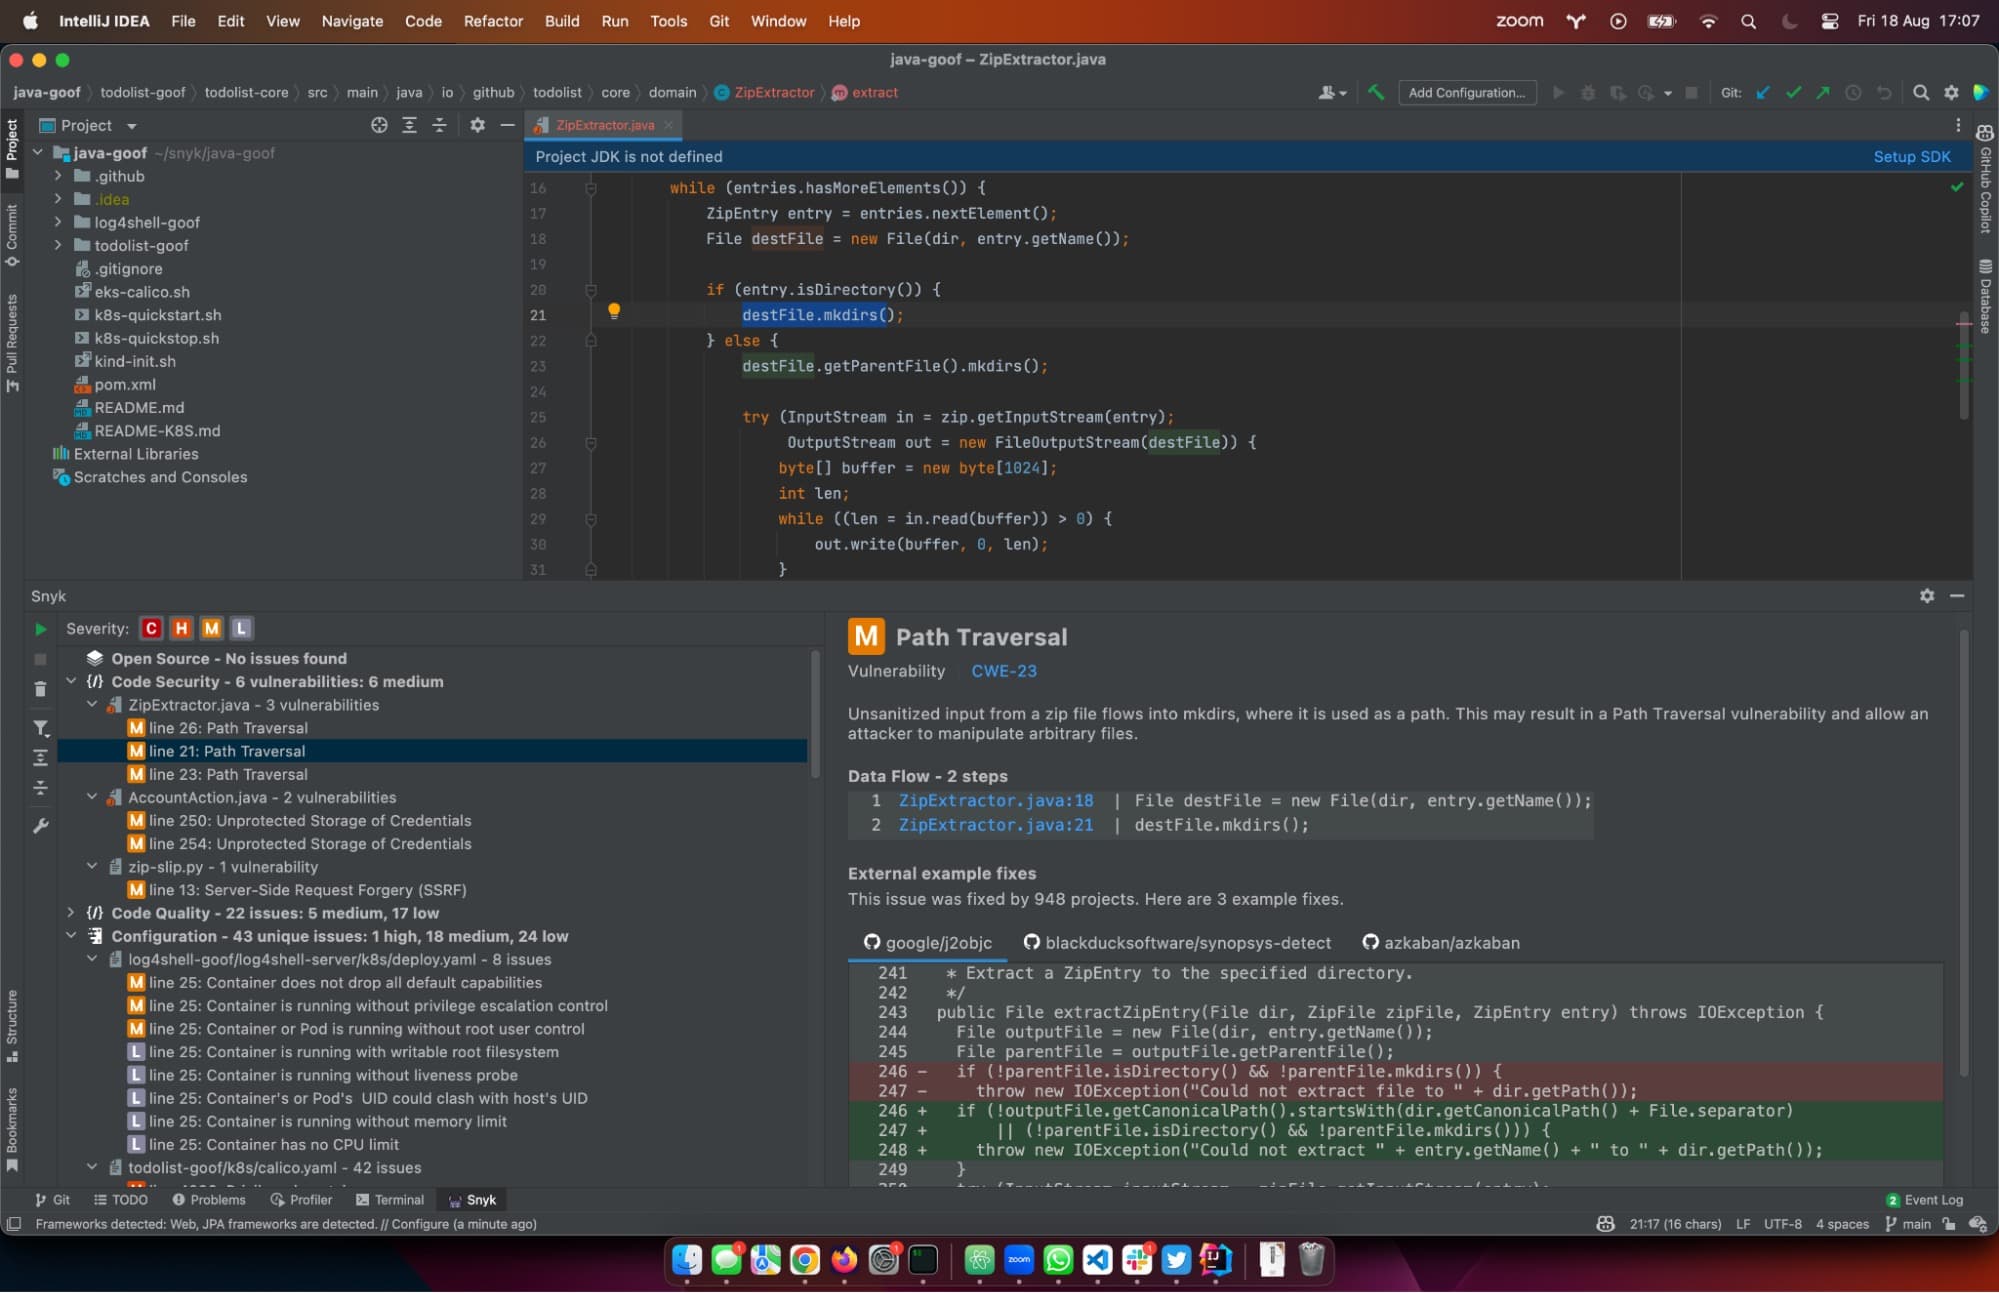Click main Git branch widget in status bar
Image resolution: width=1999 pixels, height=1293 pixels.
pyautogui.click(x=1908, y=1224)
